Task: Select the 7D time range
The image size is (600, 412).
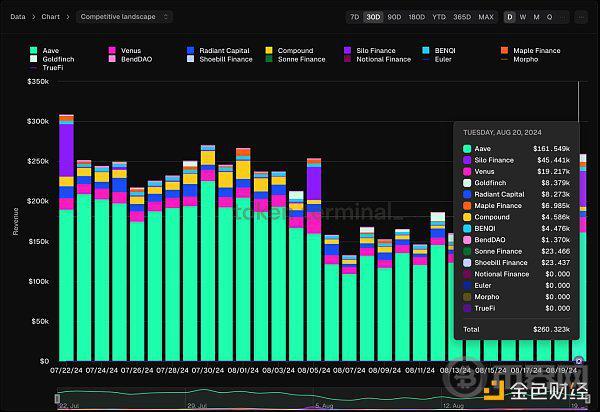Action: click(x=355, y=17)
